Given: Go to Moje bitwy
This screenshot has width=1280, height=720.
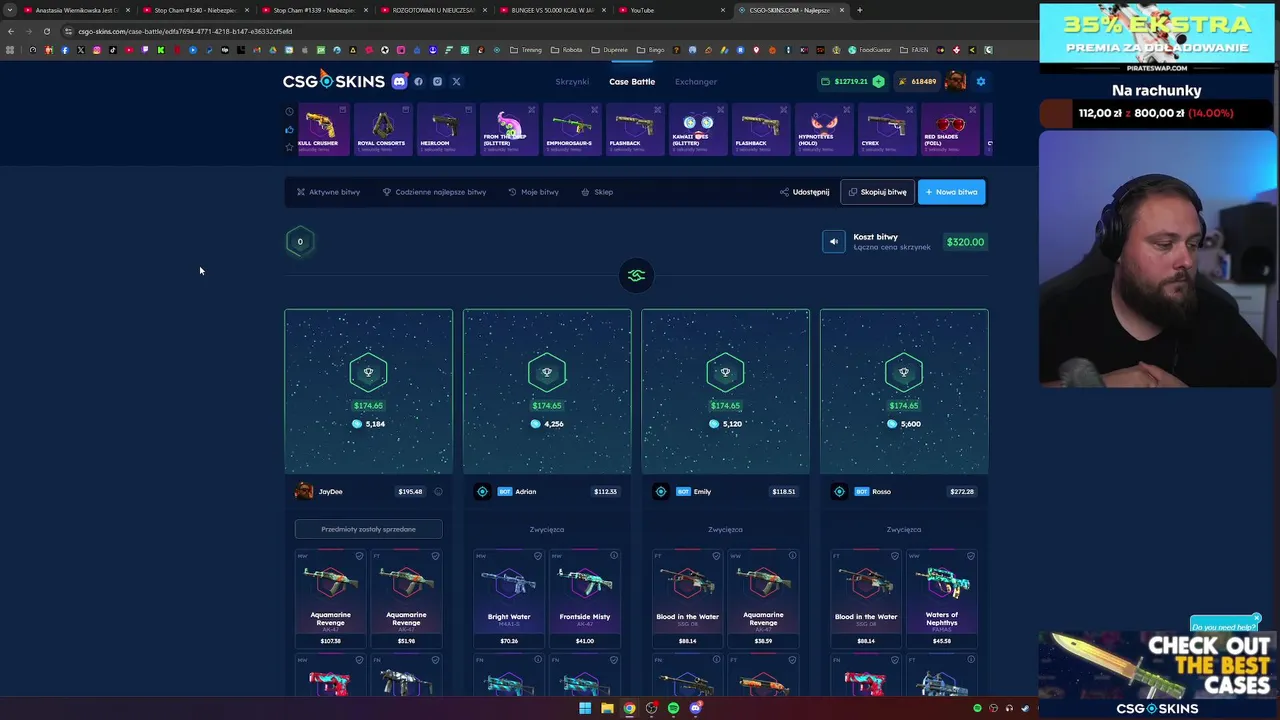Looking at the screenshot, I should point(533,192).
